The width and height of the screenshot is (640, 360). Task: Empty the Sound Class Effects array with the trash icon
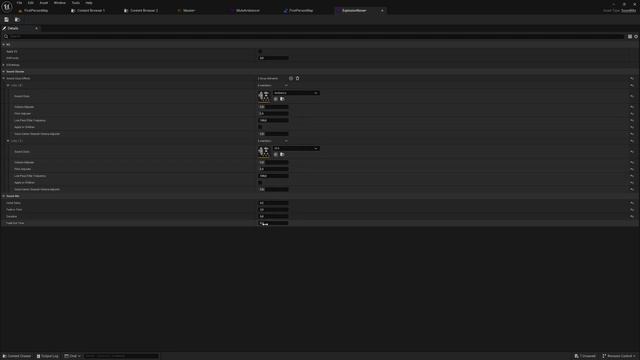[298, 78]
